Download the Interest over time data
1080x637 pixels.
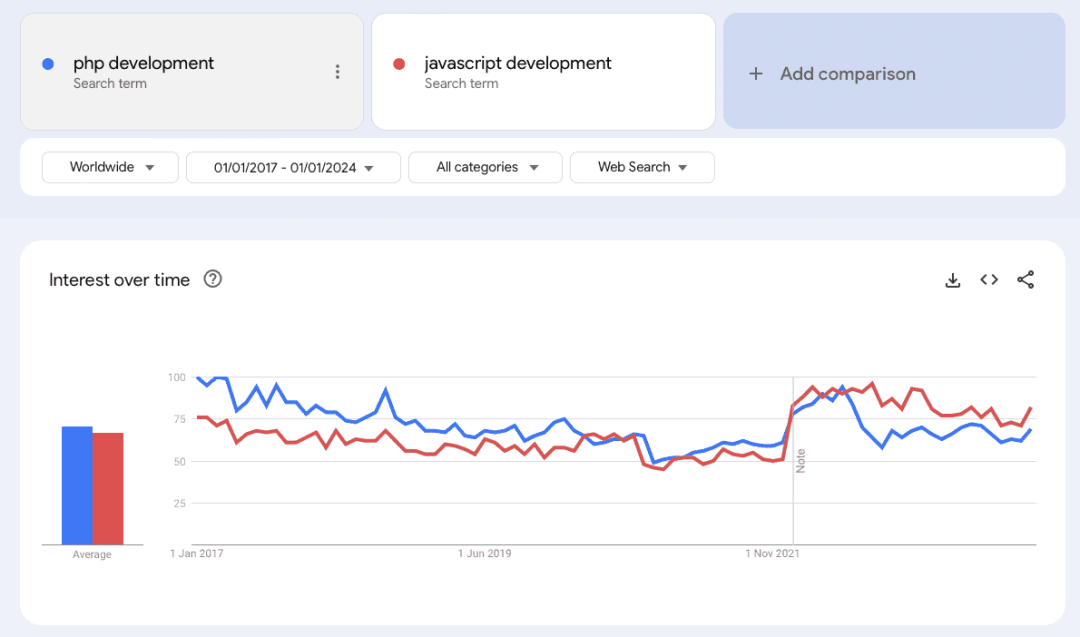(x=952, y=280)
